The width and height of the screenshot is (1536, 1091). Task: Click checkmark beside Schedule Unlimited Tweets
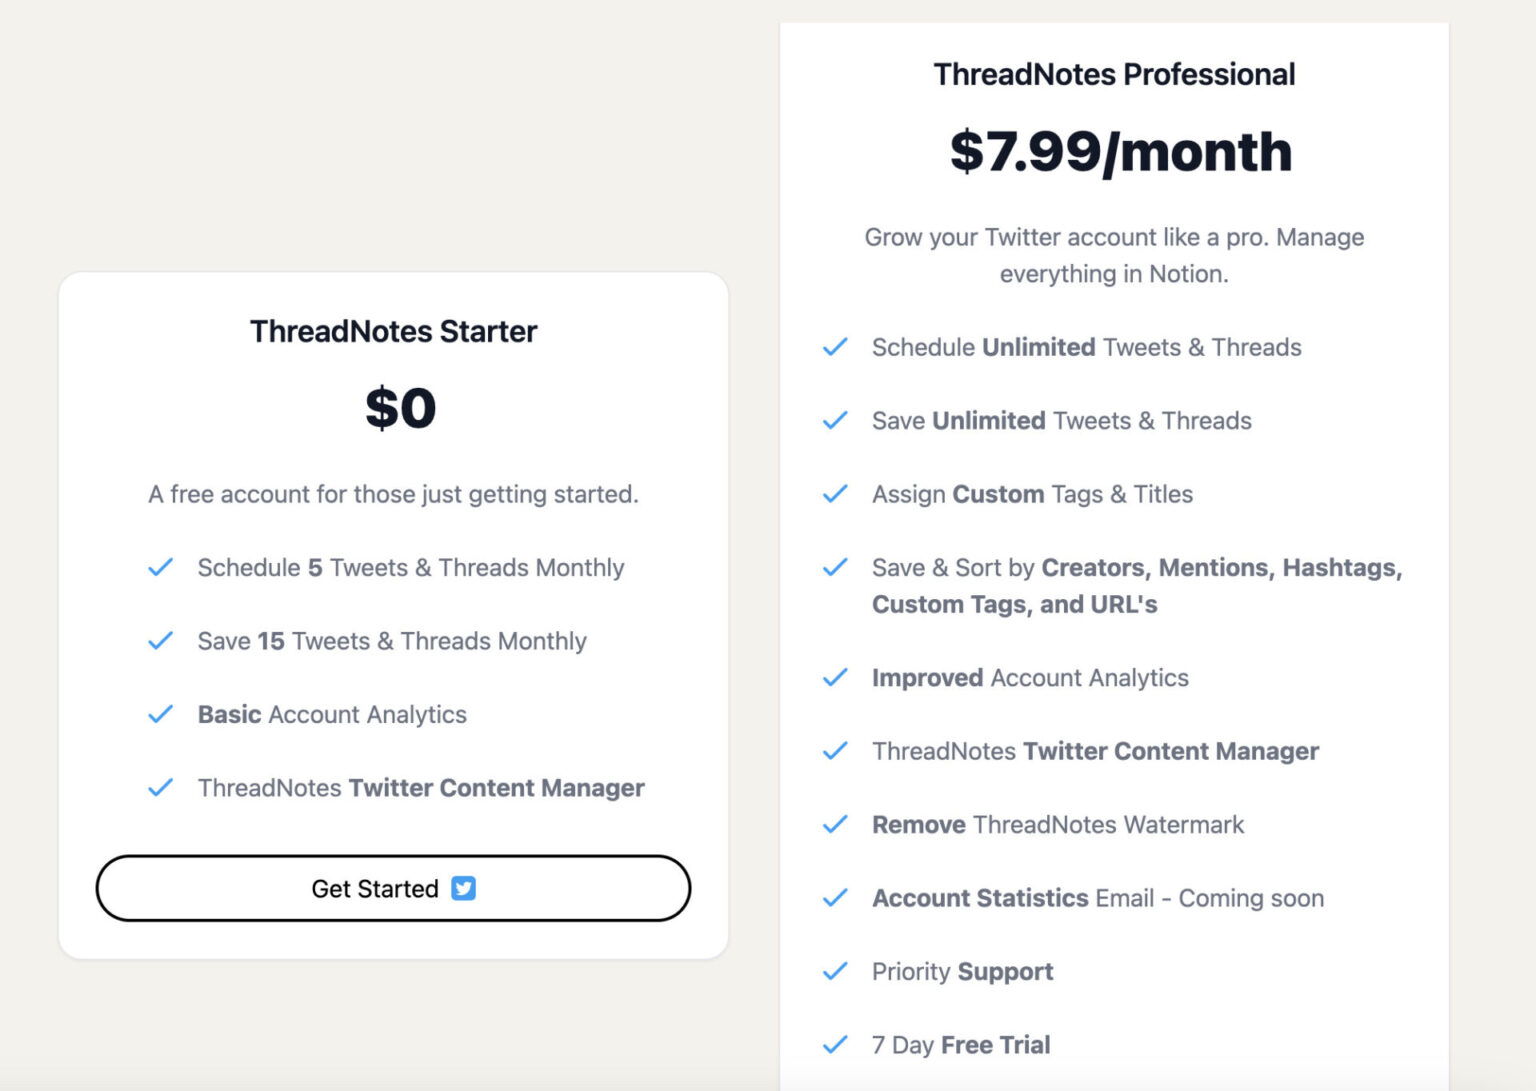[835, 347]
